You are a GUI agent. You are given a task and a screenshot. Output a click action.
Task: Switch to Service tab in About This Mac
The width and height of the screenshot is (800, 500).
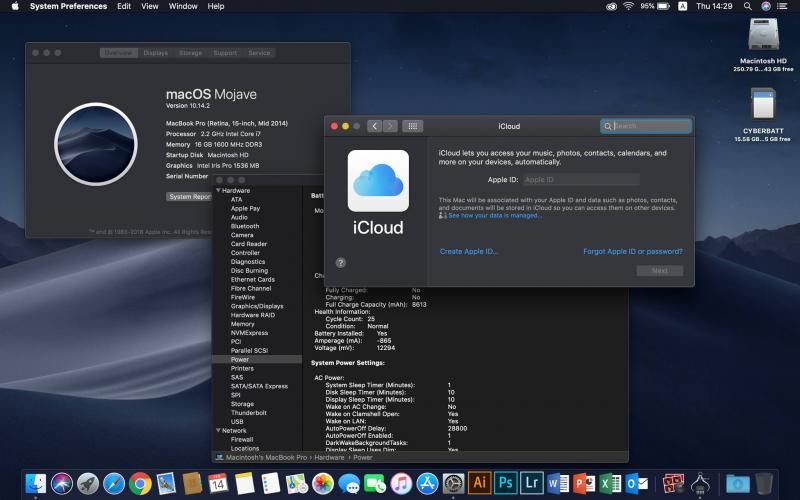point(259,53)
